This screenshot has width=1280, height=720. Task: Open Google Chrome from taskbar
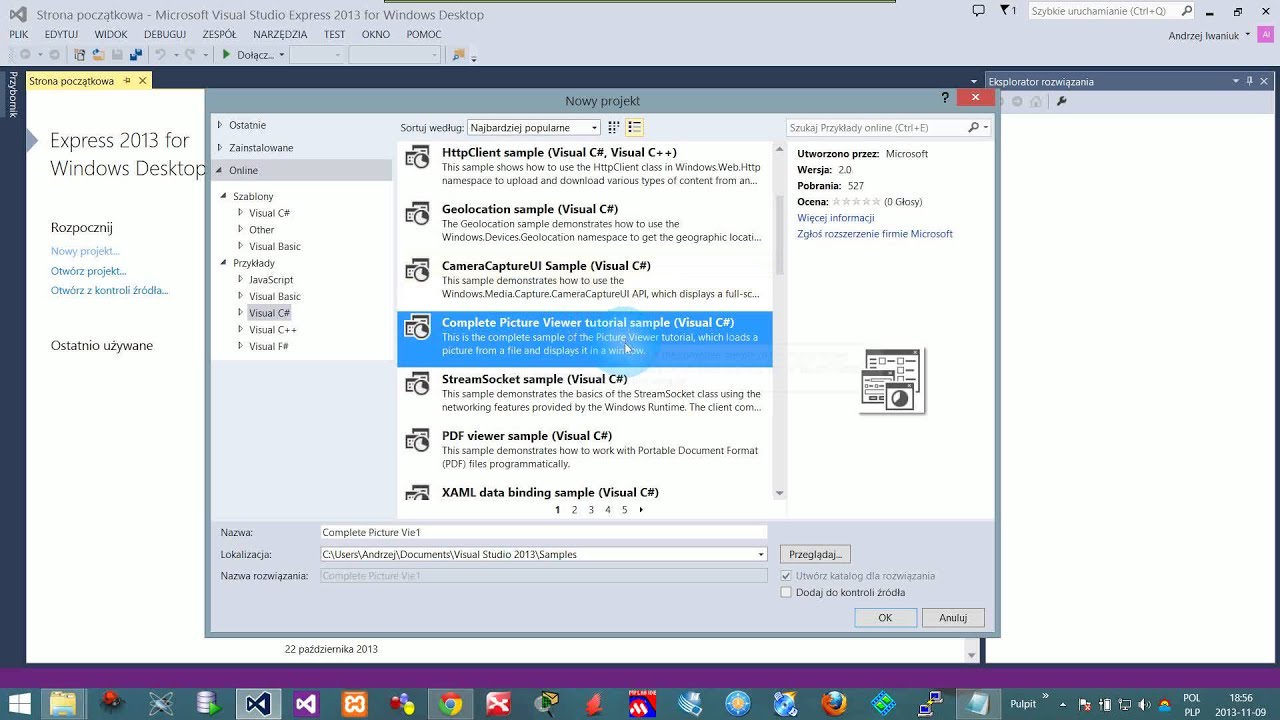(450, 704)
